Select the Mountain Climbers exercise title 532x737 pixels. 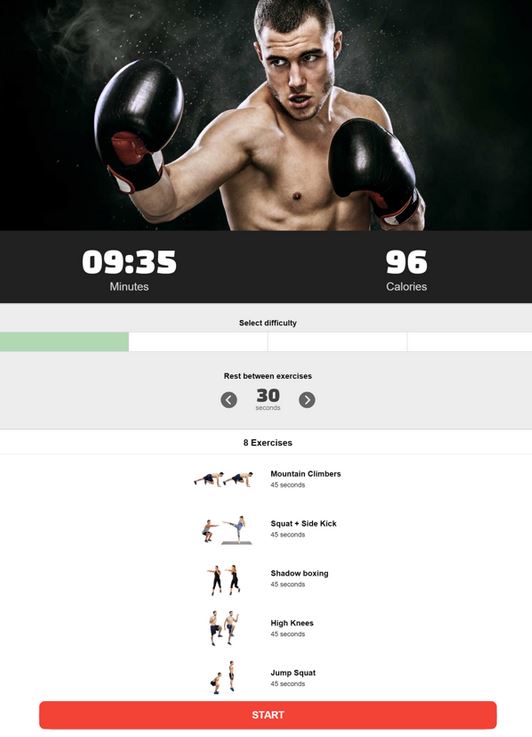click(305, 474)
